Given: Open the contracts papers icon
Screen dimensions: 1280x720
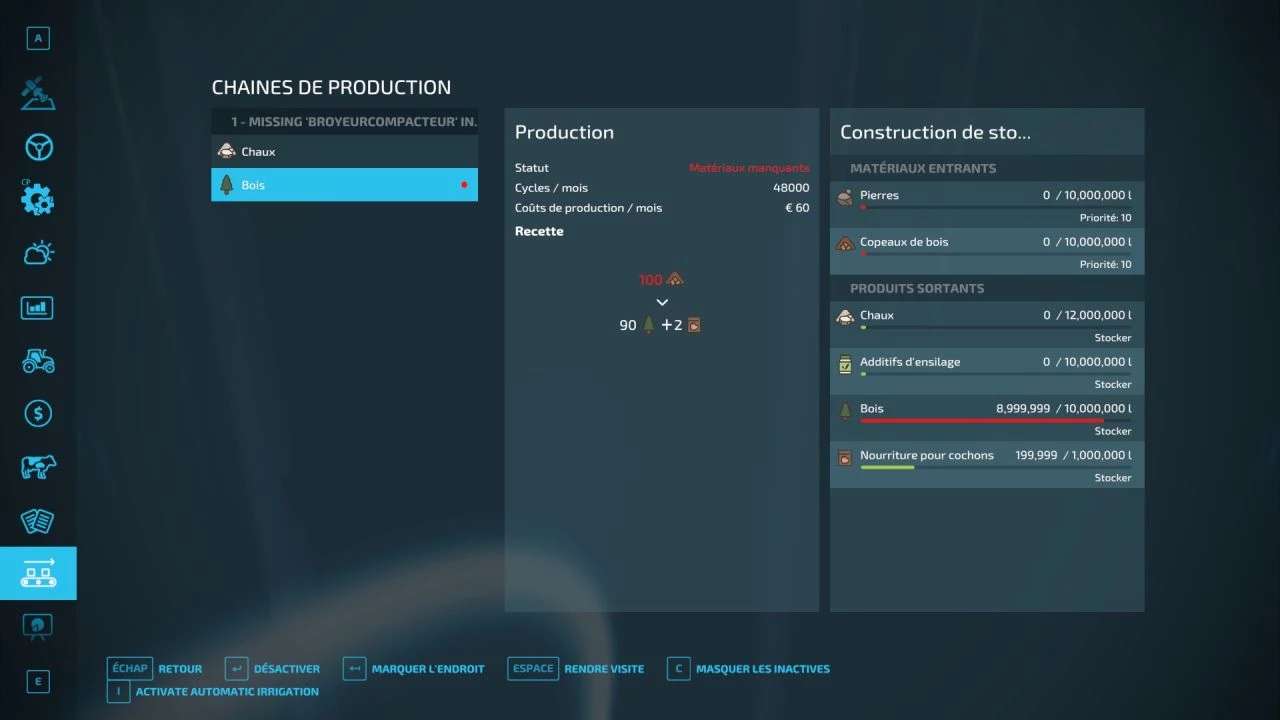Looking at the screenshot, I should click(x=38, y=520).
